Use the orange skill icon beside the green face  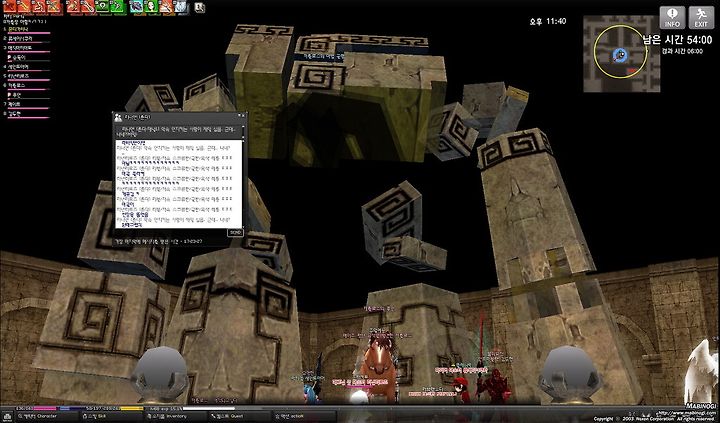point(166,6)
